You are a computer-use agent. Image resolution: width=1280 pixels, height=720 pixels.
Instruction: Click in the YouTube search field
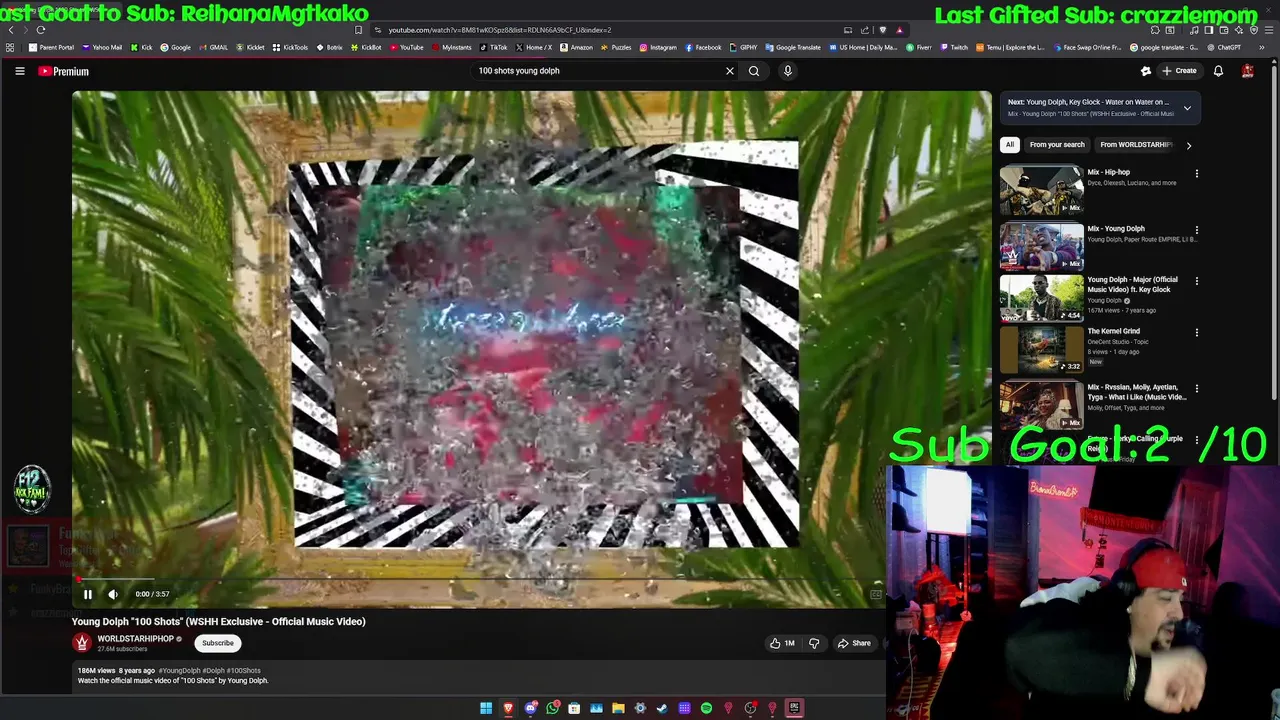pos(600,71)
